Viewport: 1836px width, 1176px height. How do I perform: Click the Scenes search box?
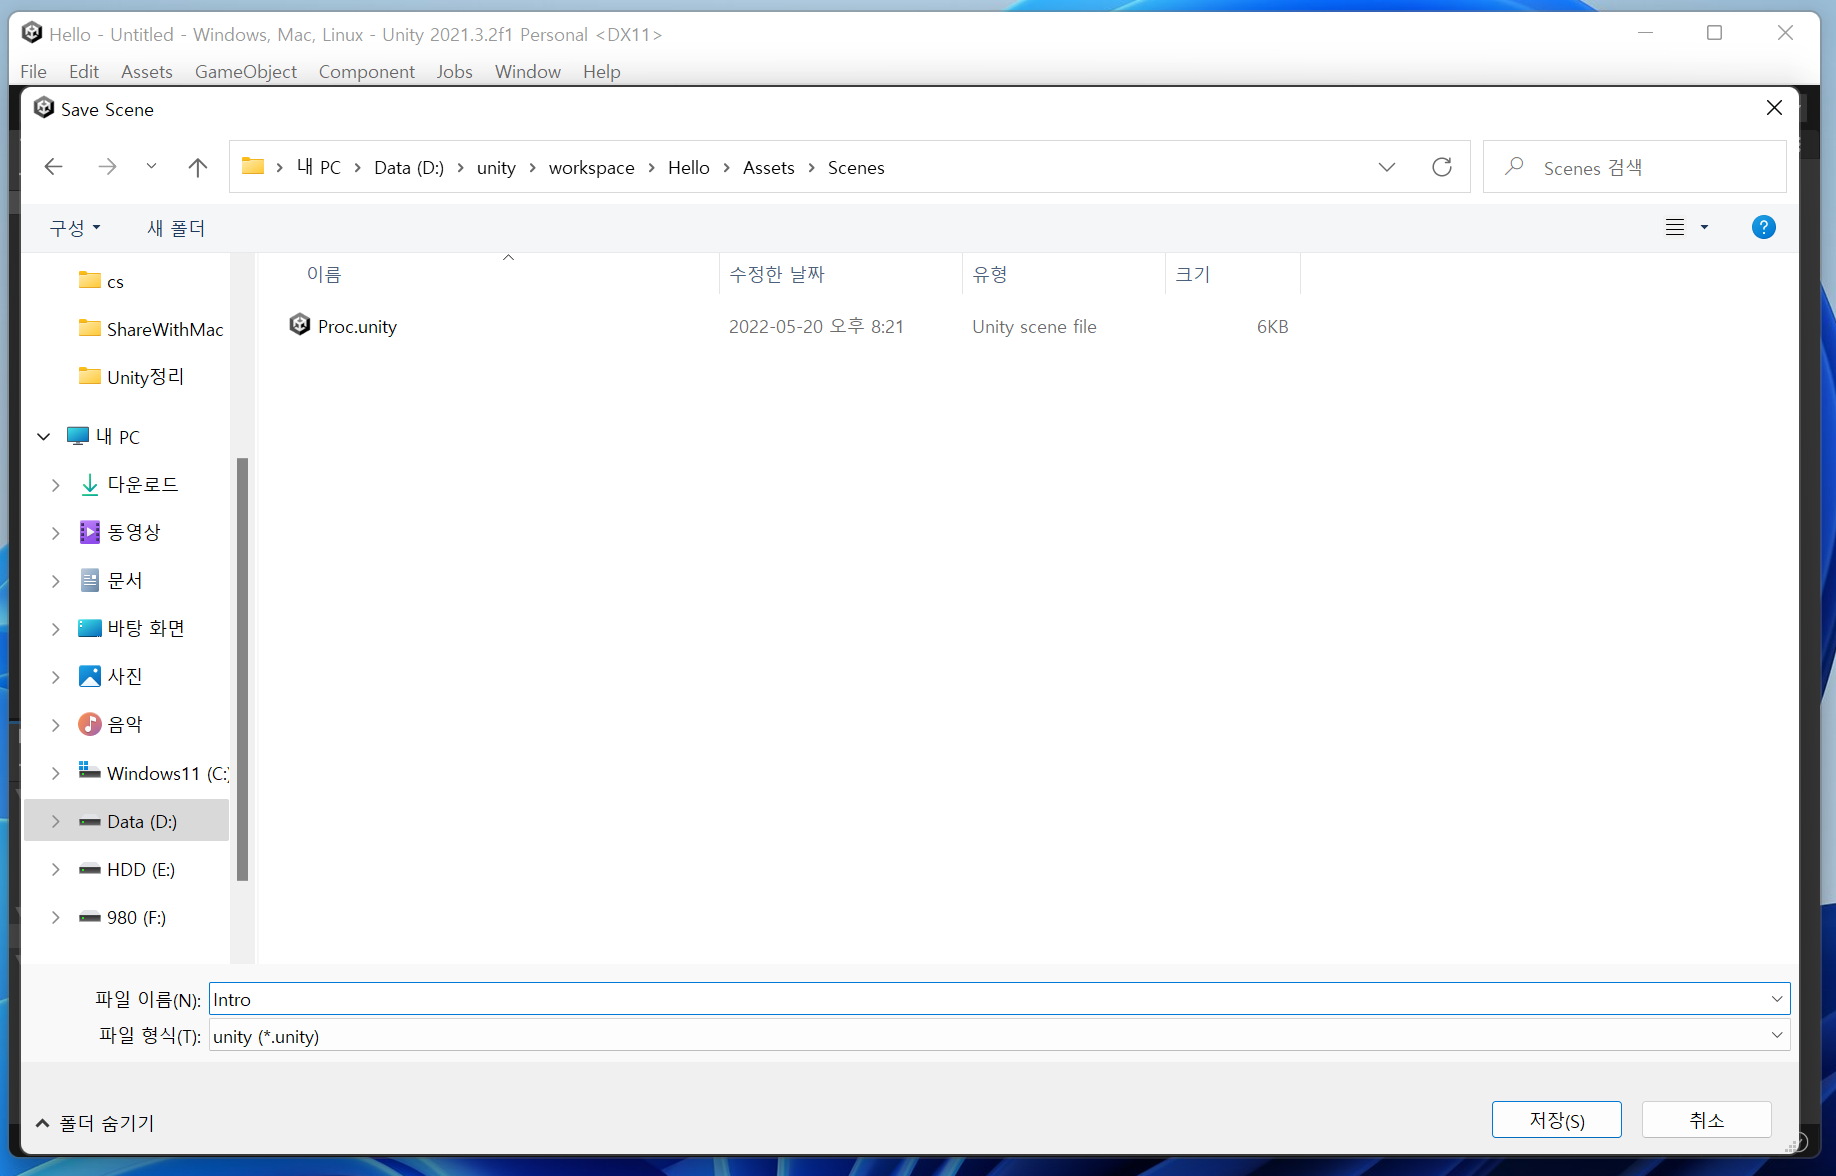(1634, 167)
